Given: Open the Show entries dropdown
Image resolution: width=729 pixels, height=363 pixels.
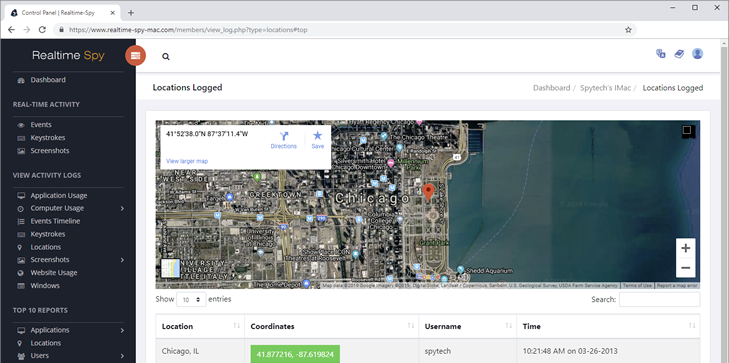Looking at the screenshot, I should coord(191,300).
